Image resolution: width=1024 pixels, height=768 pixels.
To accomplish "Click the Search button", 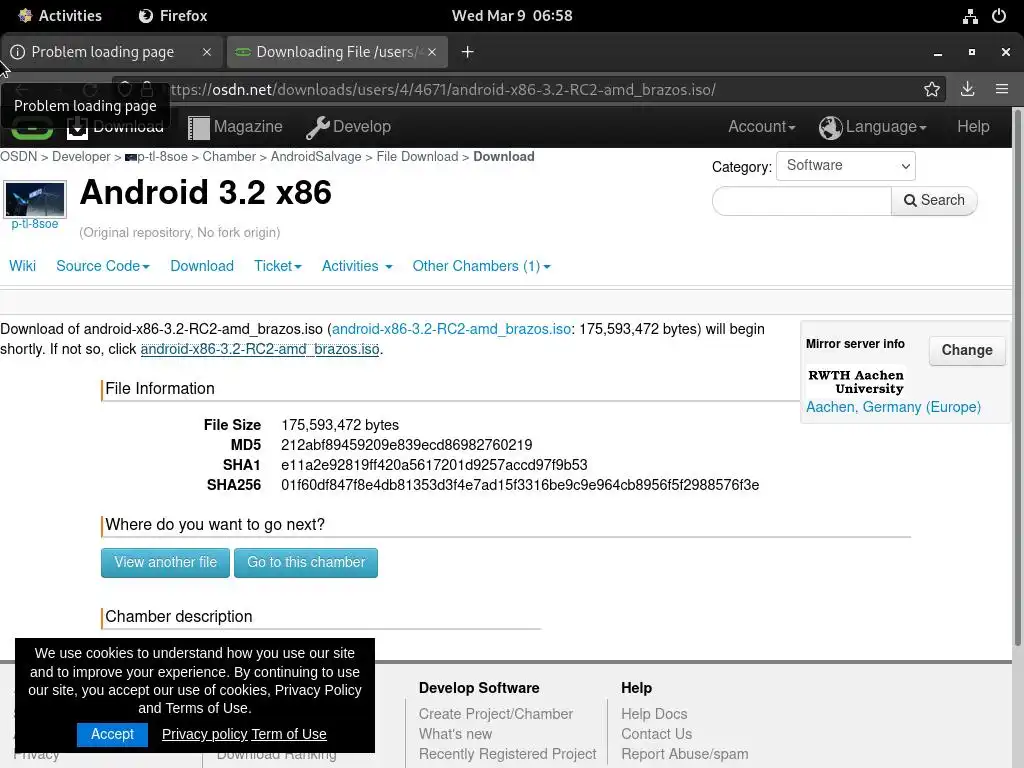I will click(x=934, y=200).
